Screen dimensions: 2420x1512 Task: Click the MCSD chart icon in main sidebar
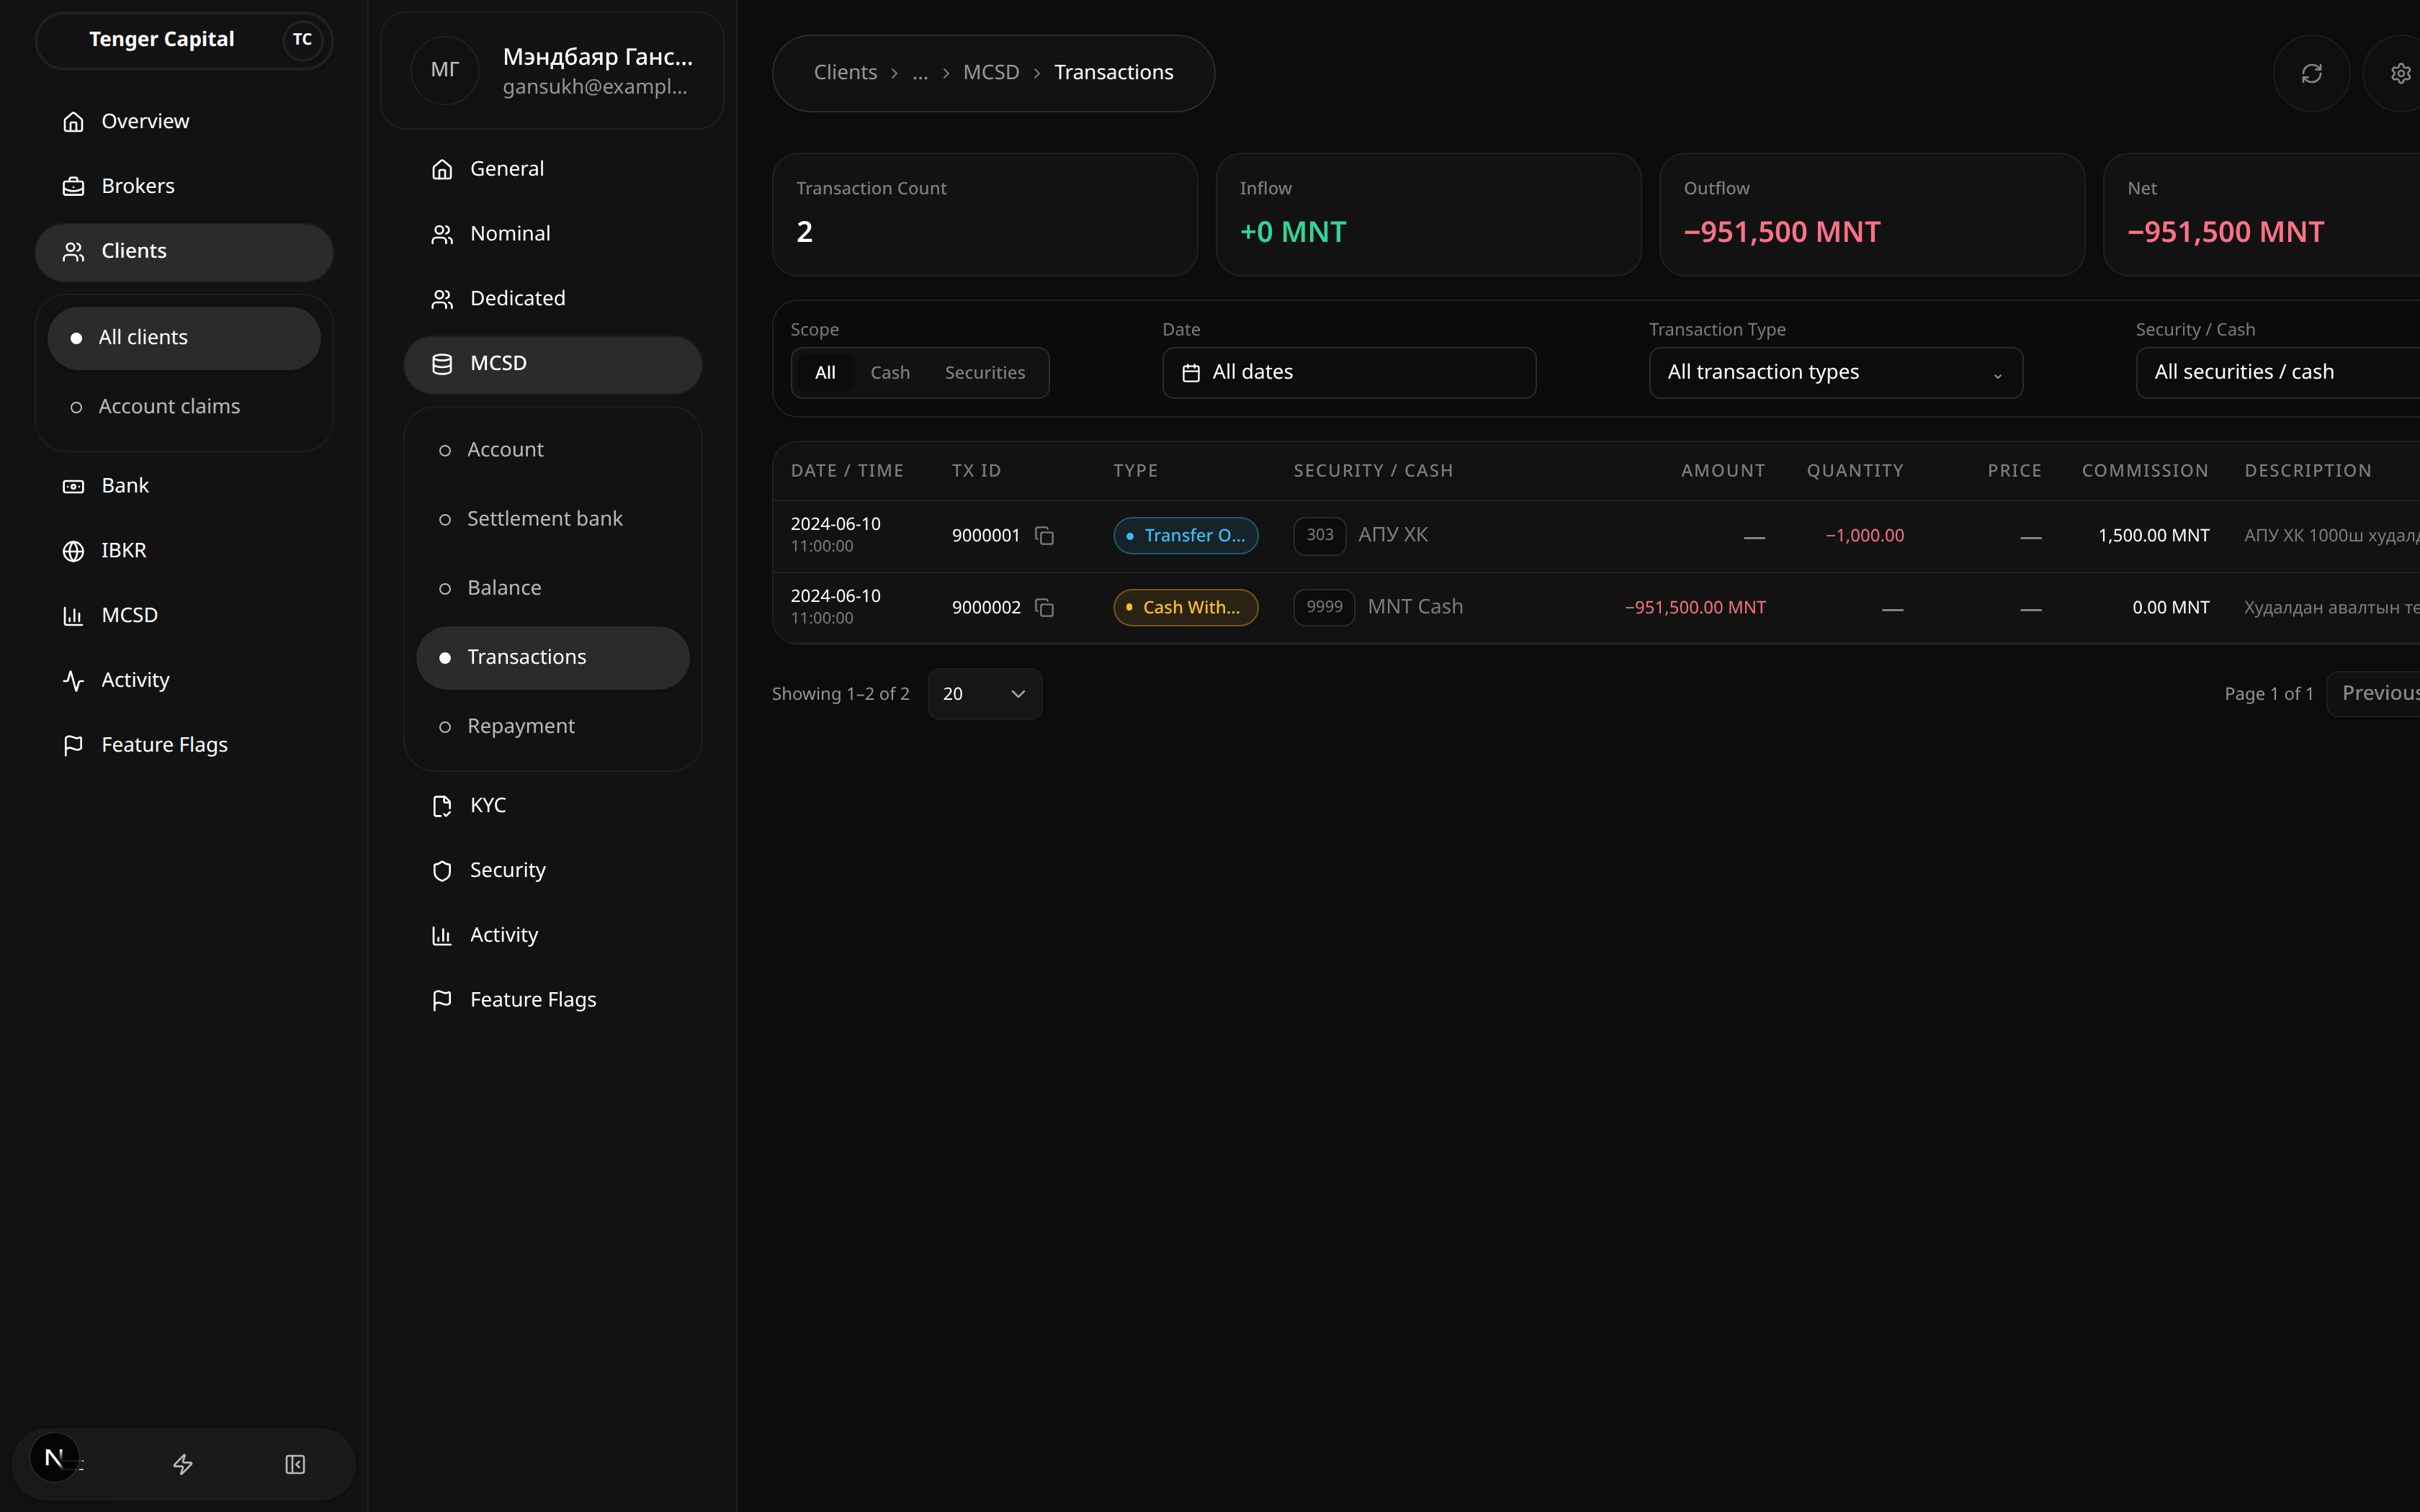point(73,616)
